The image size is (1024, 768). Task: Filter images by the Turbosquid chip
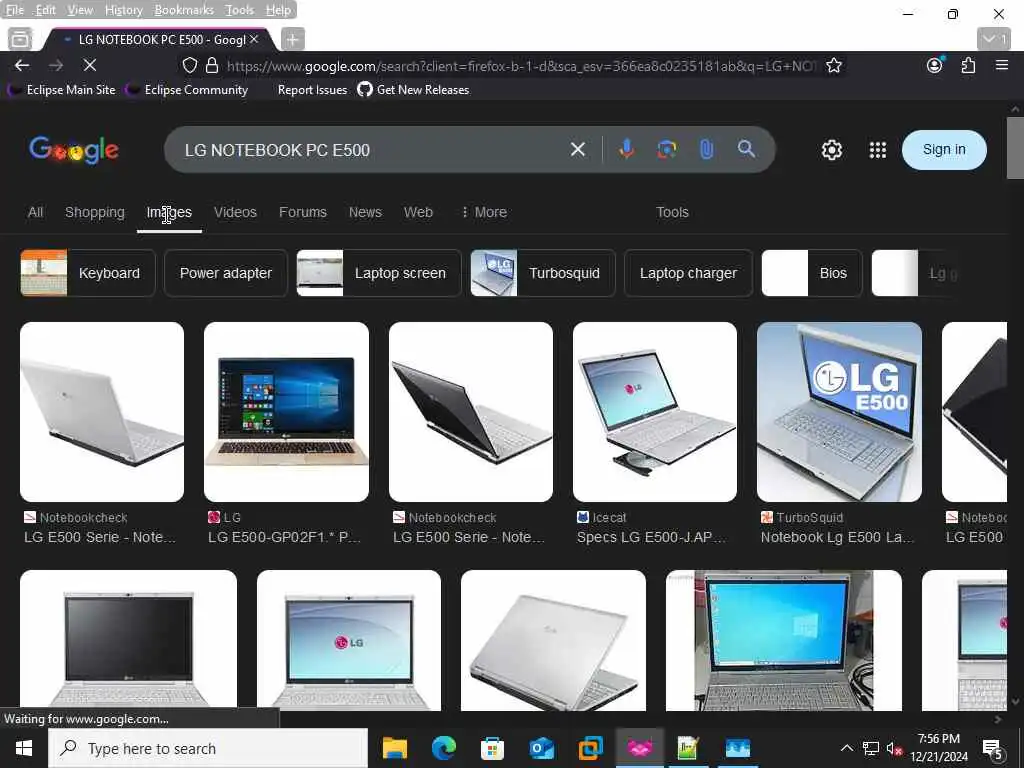[543, 273]
